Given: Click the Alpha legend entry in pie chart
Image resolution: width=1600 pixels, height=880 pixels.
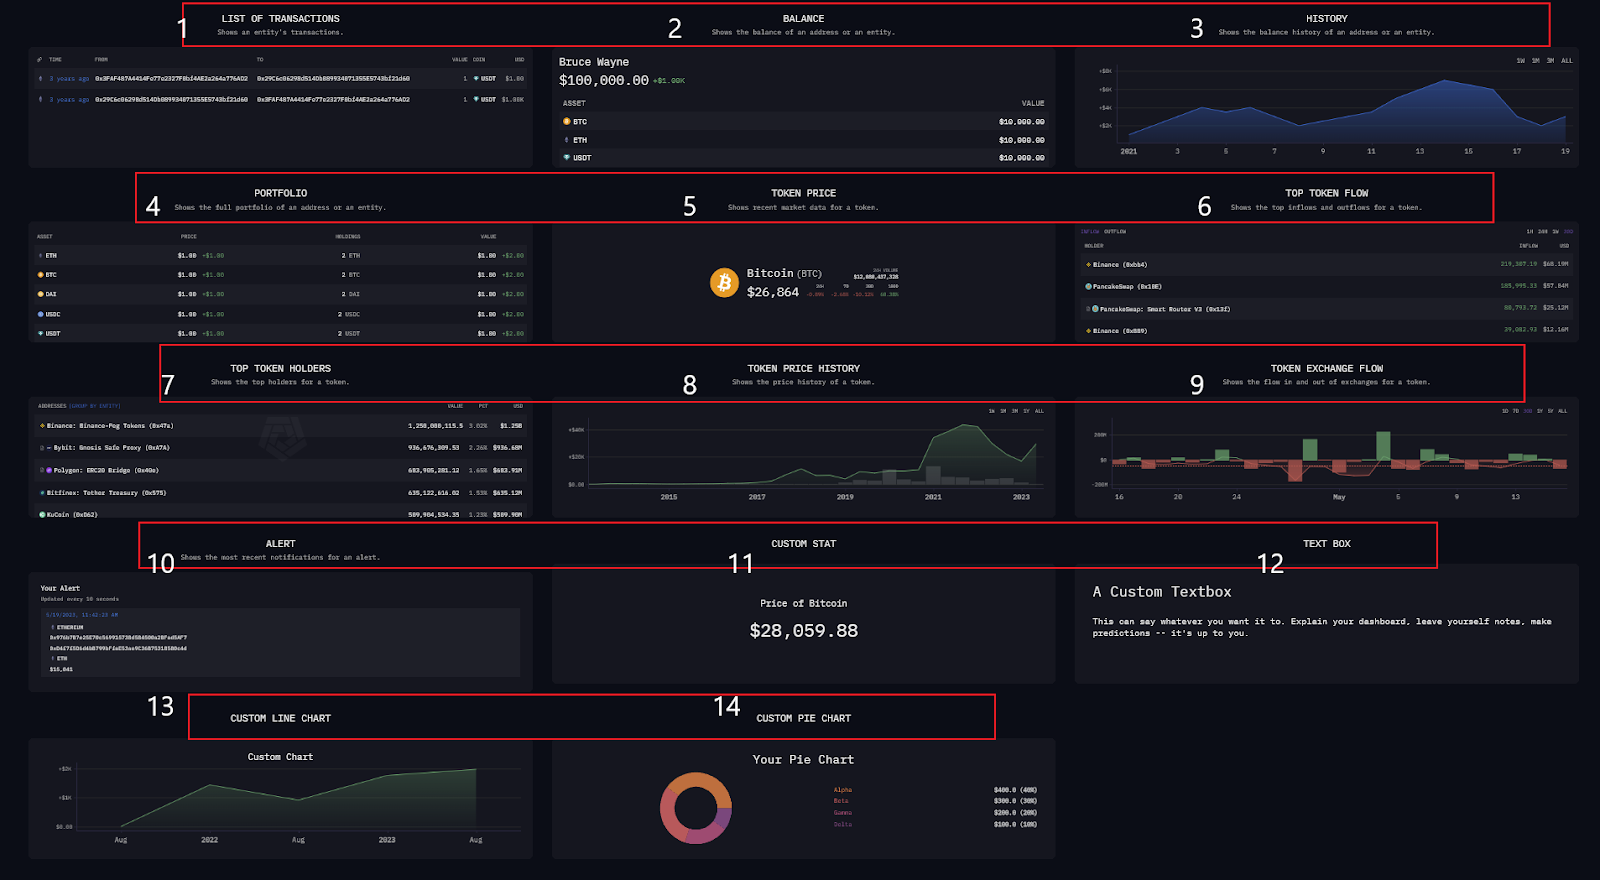Looking at the screenshot, I should pos(843,790).
